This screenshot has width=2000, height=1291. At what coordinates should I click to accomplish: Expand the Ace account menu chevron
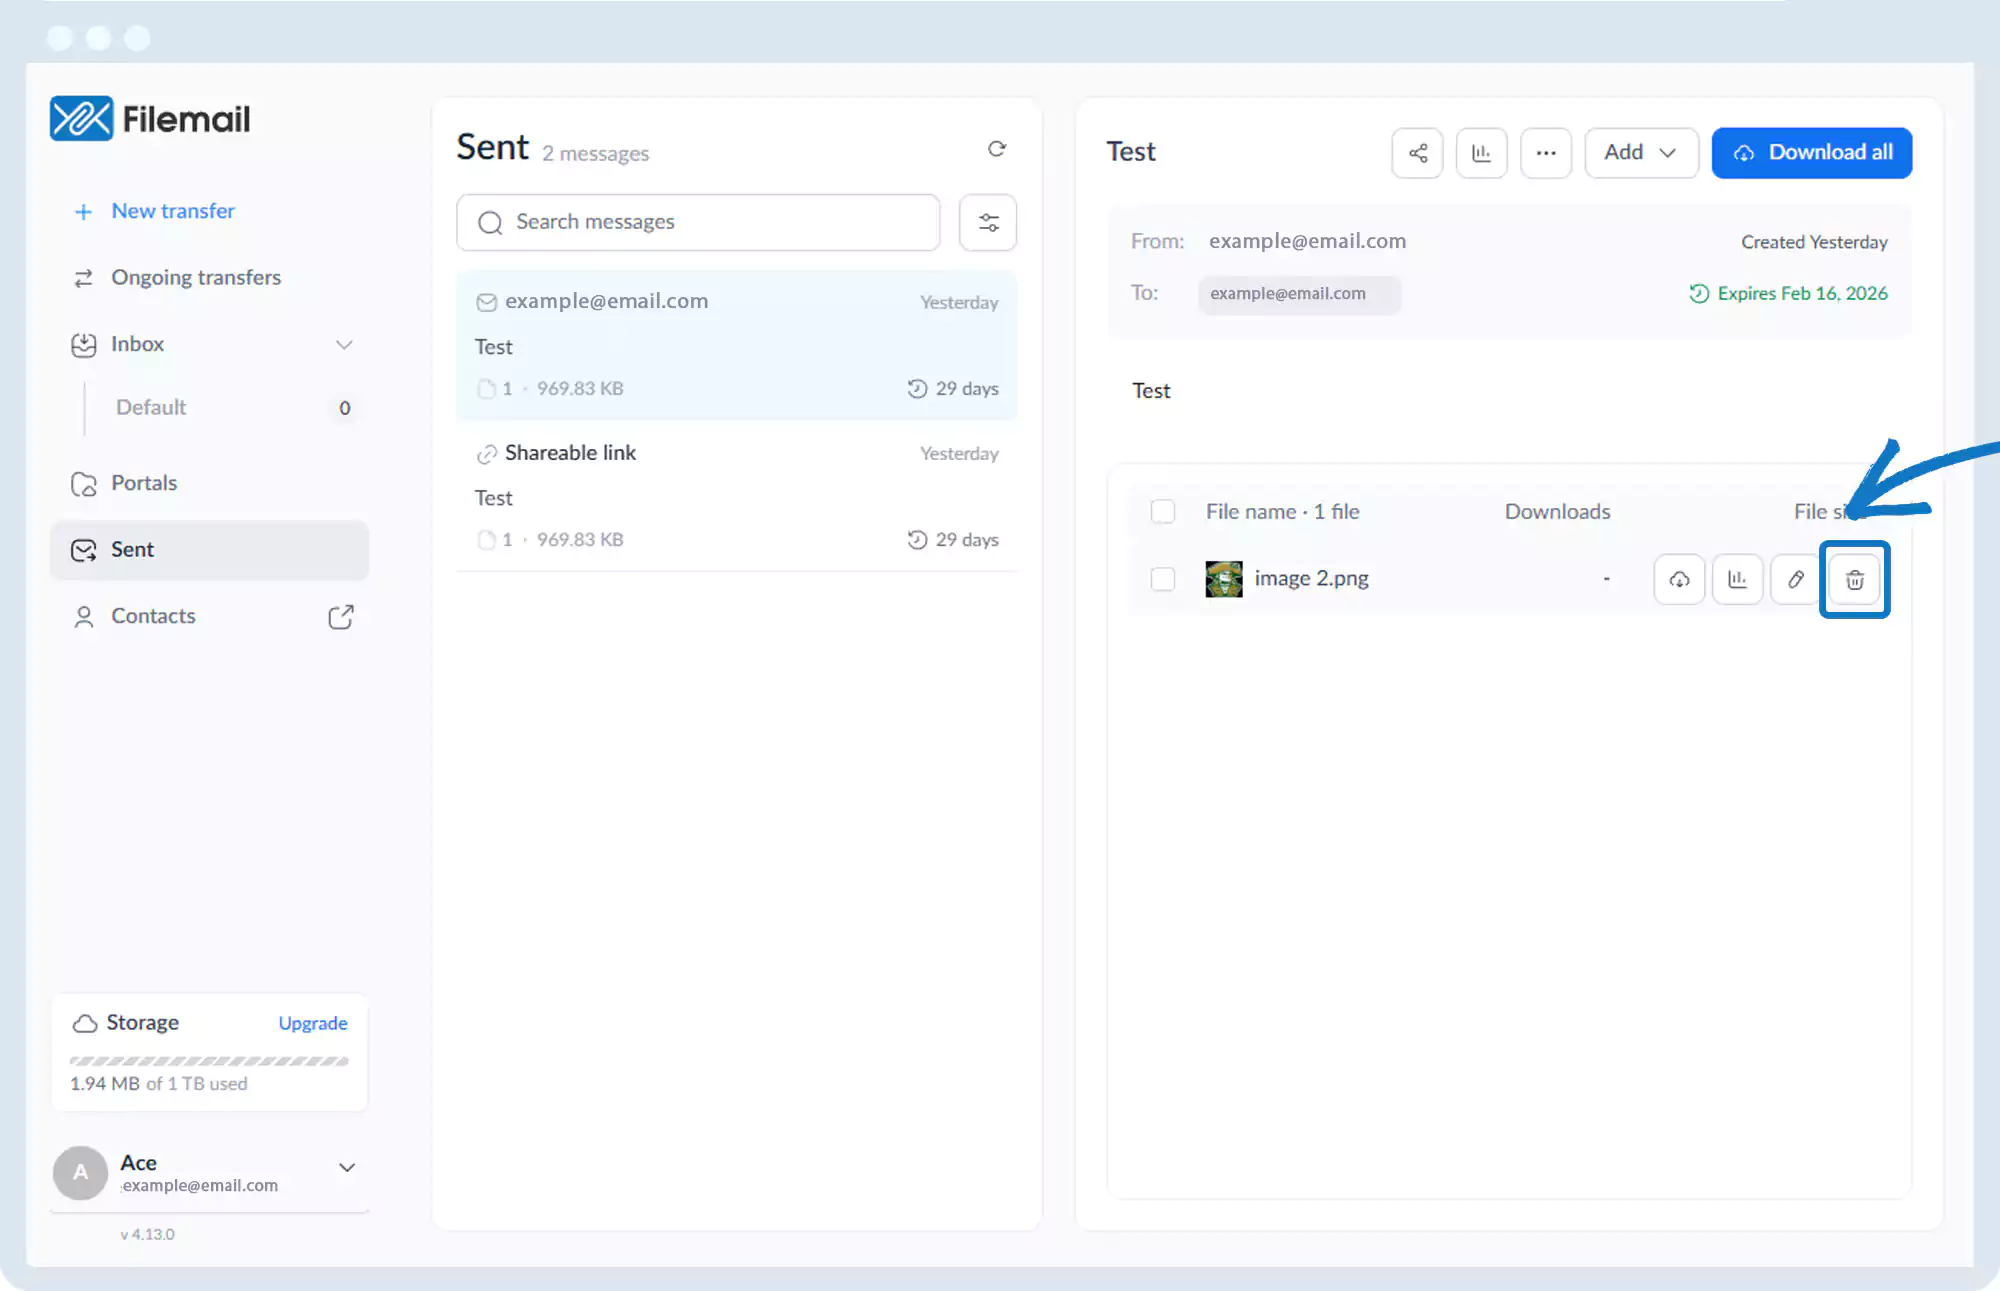click(347, 1168)
